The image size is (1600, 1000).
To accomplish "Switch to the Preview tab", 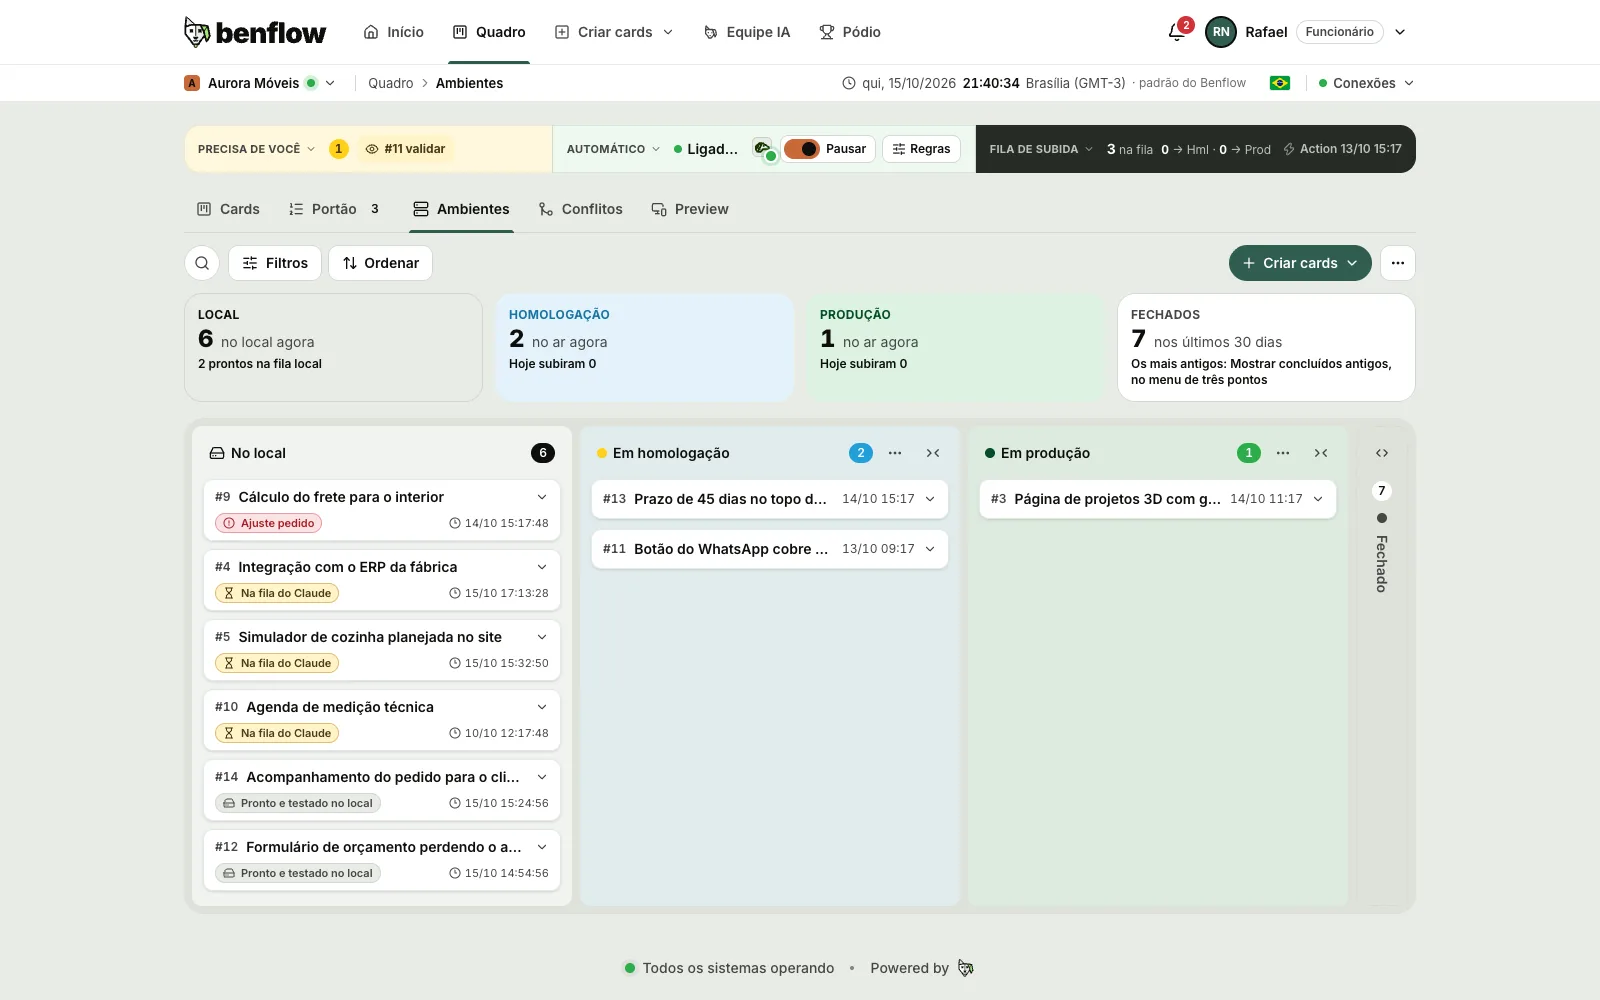I will 690,209.
